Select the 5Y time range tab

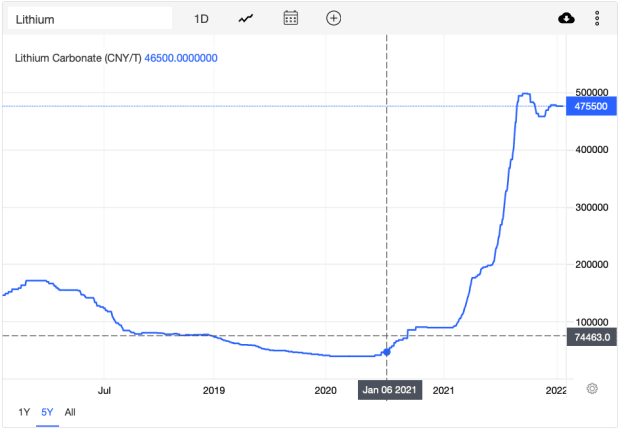pyautogui.click(x=47, y=412)
